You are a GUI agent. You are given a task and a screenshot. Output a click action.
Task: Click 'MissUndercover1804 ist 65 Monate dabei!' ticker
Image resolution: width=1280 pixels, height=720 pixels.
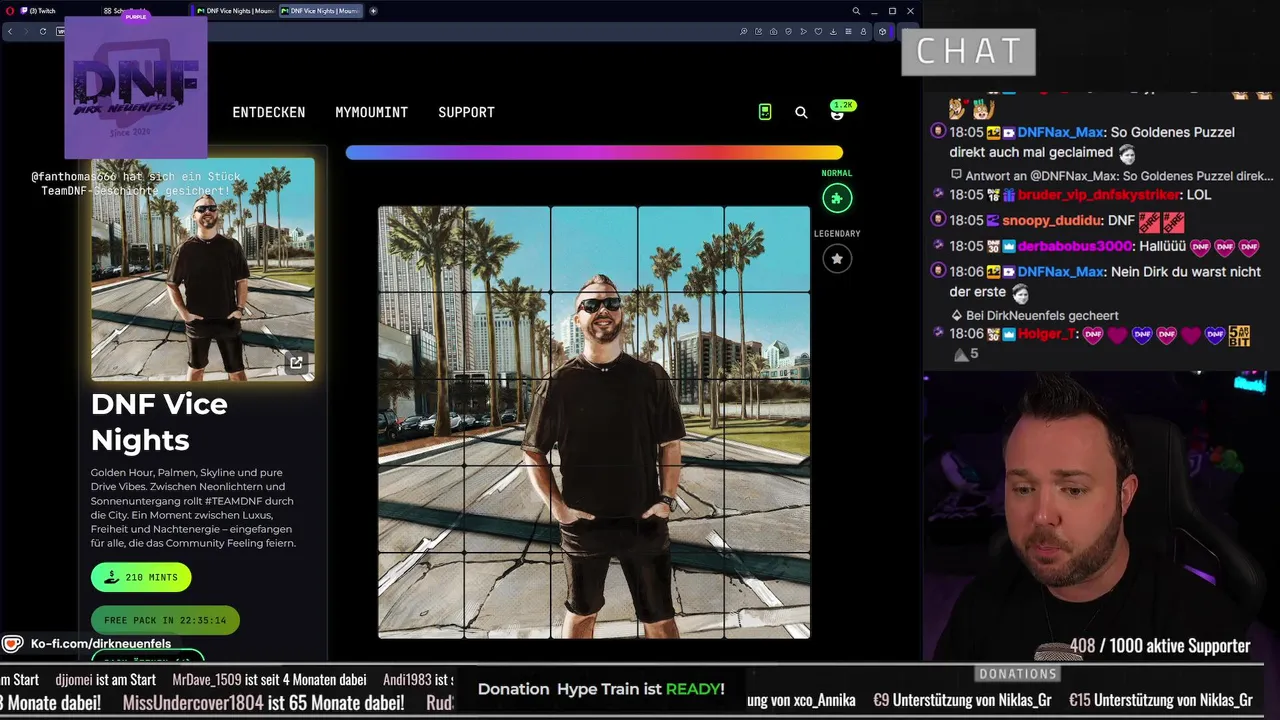(263, 702)
